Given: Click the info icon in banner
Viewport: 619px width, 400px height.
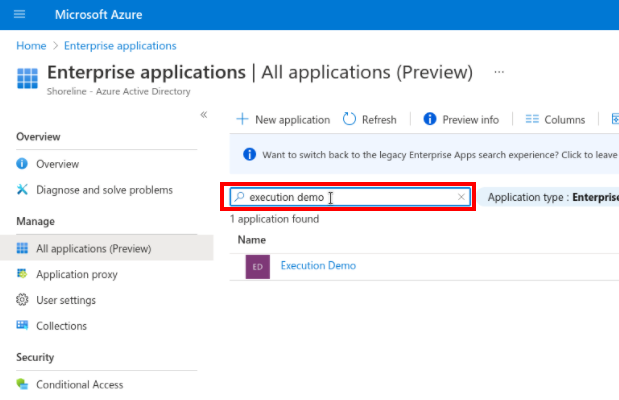Looking at the screenshot, I should tap(249, 154).
